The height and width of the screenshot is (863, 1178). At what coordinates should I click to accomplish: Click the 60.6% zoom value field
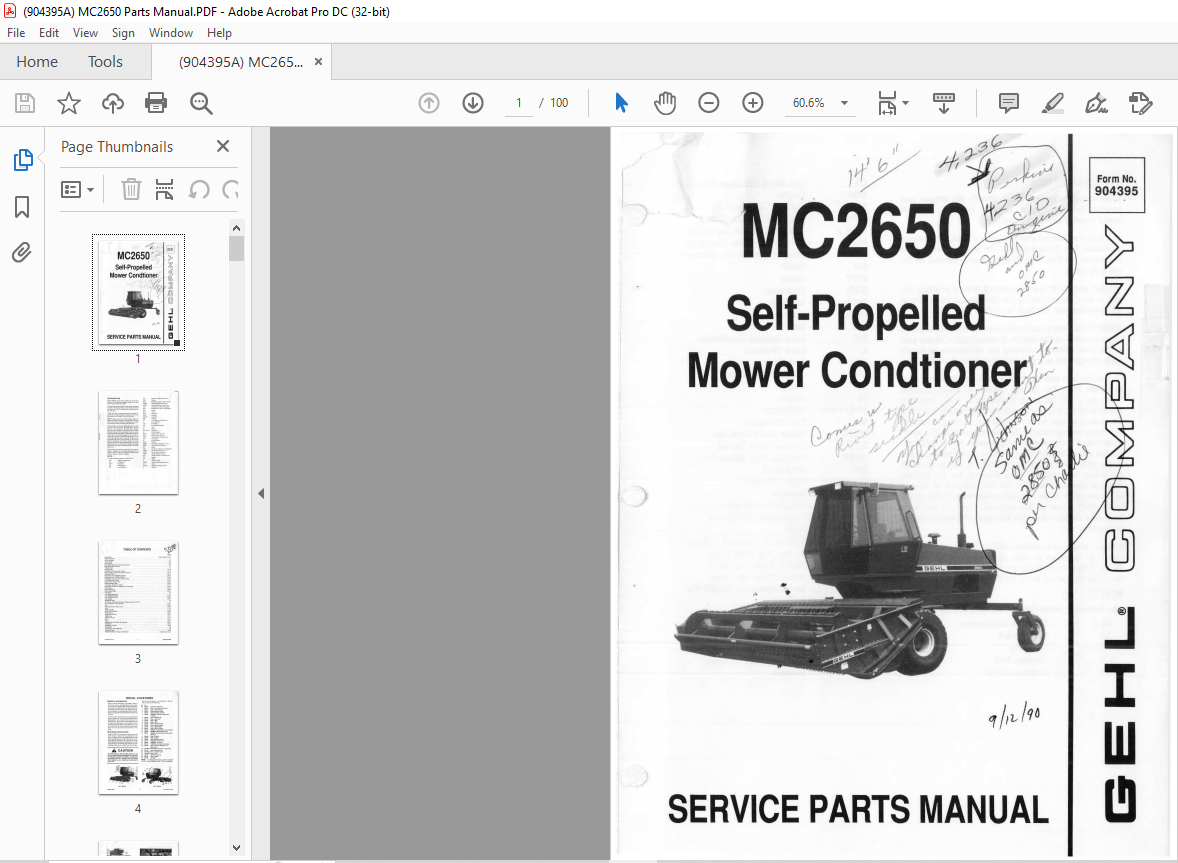(x=809, y=103)
